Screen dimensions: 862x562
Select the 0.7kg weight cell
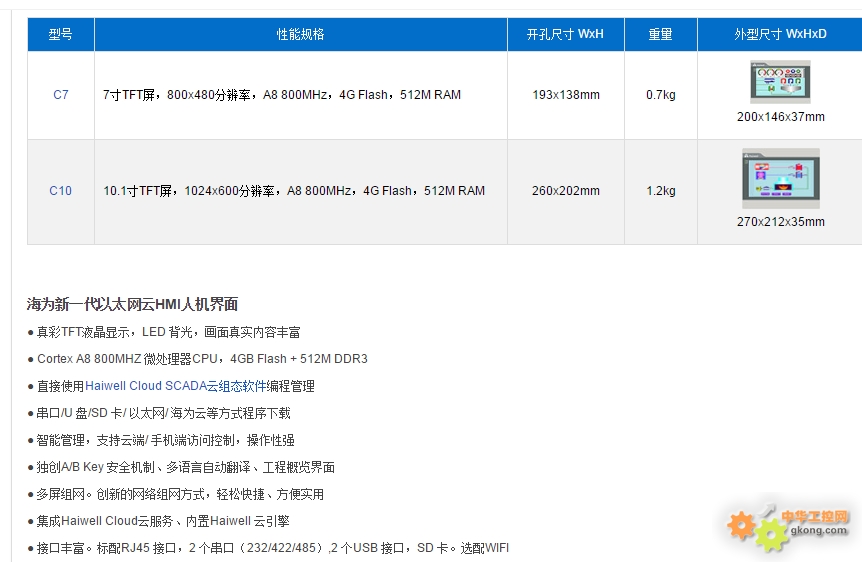pyautogui.click(x=661, y=95)
